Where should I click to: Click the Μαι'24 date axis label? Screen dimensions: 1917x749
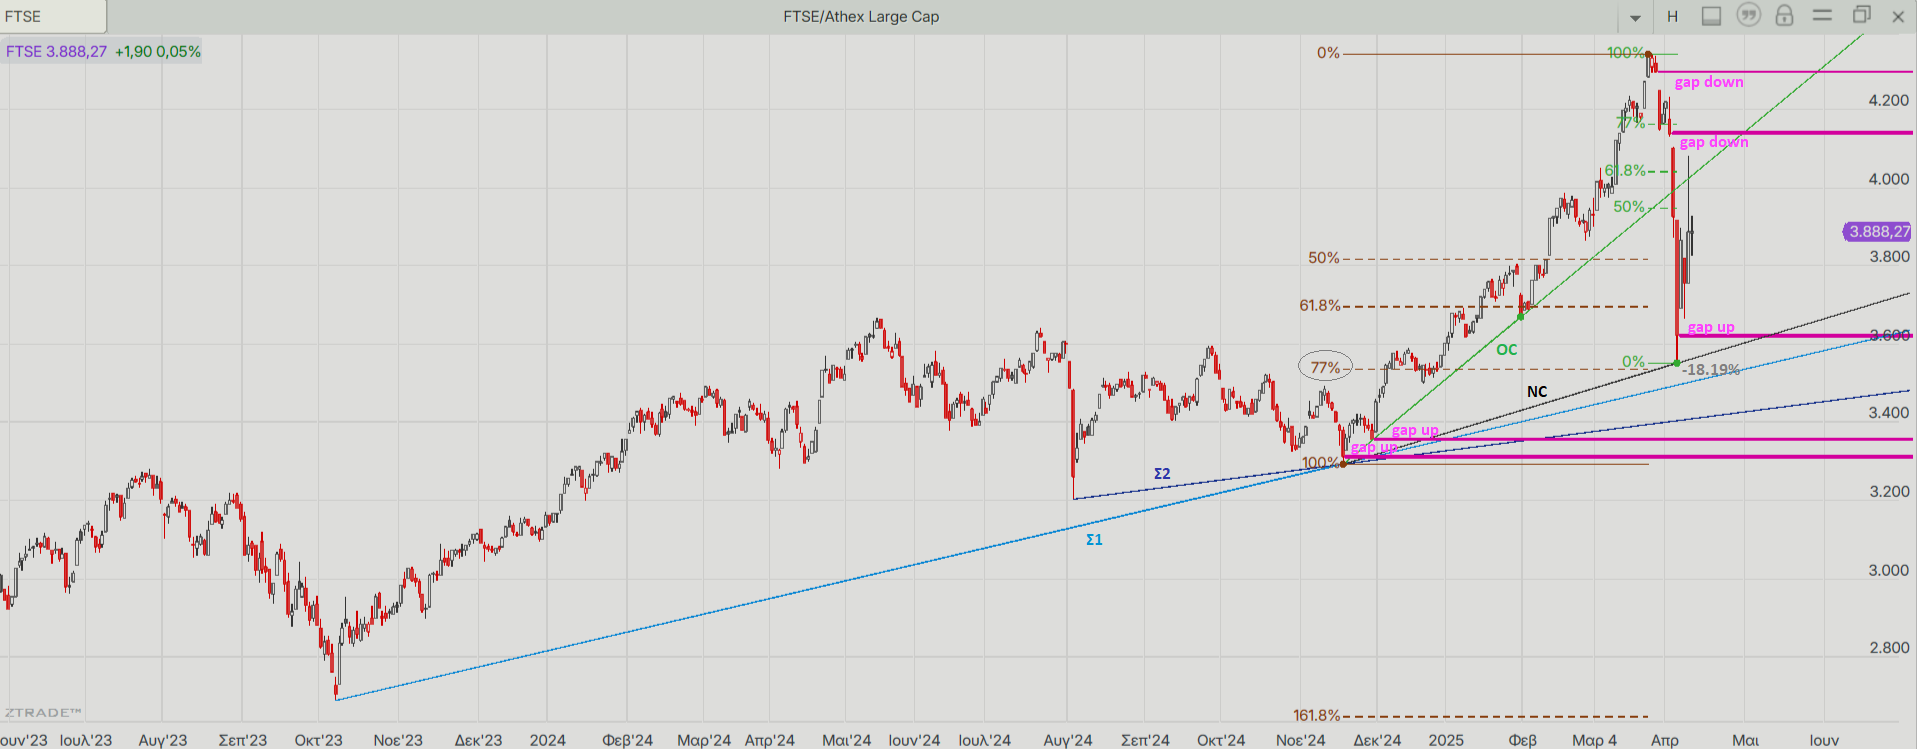(846, 740)
